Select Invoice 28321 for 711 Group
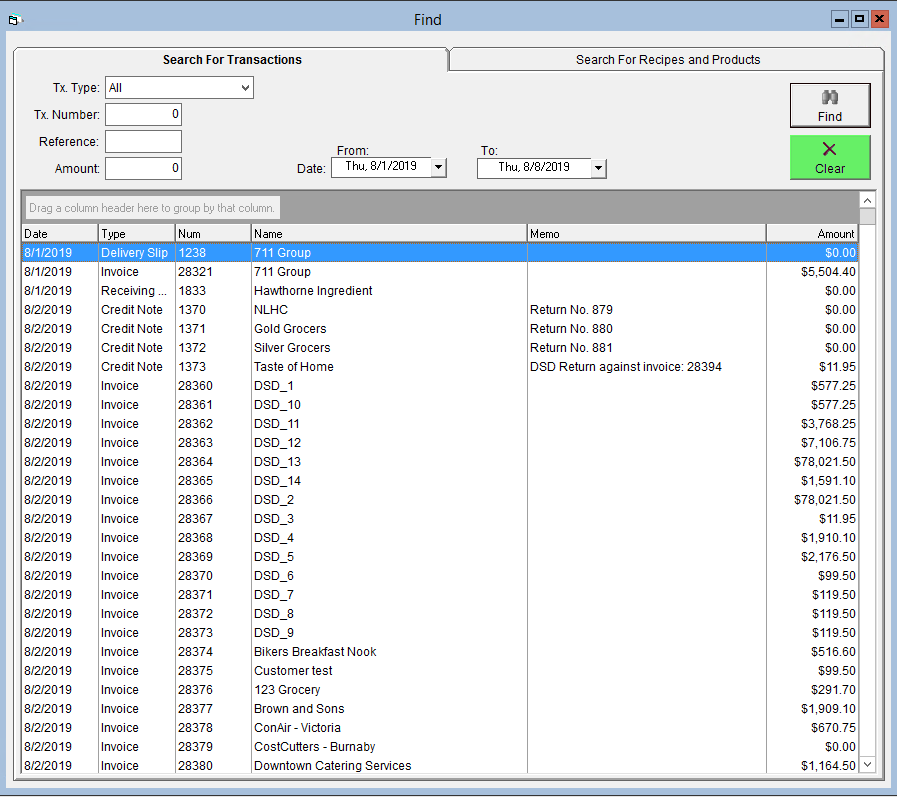The image size is (897, 797). click(439, 272)
